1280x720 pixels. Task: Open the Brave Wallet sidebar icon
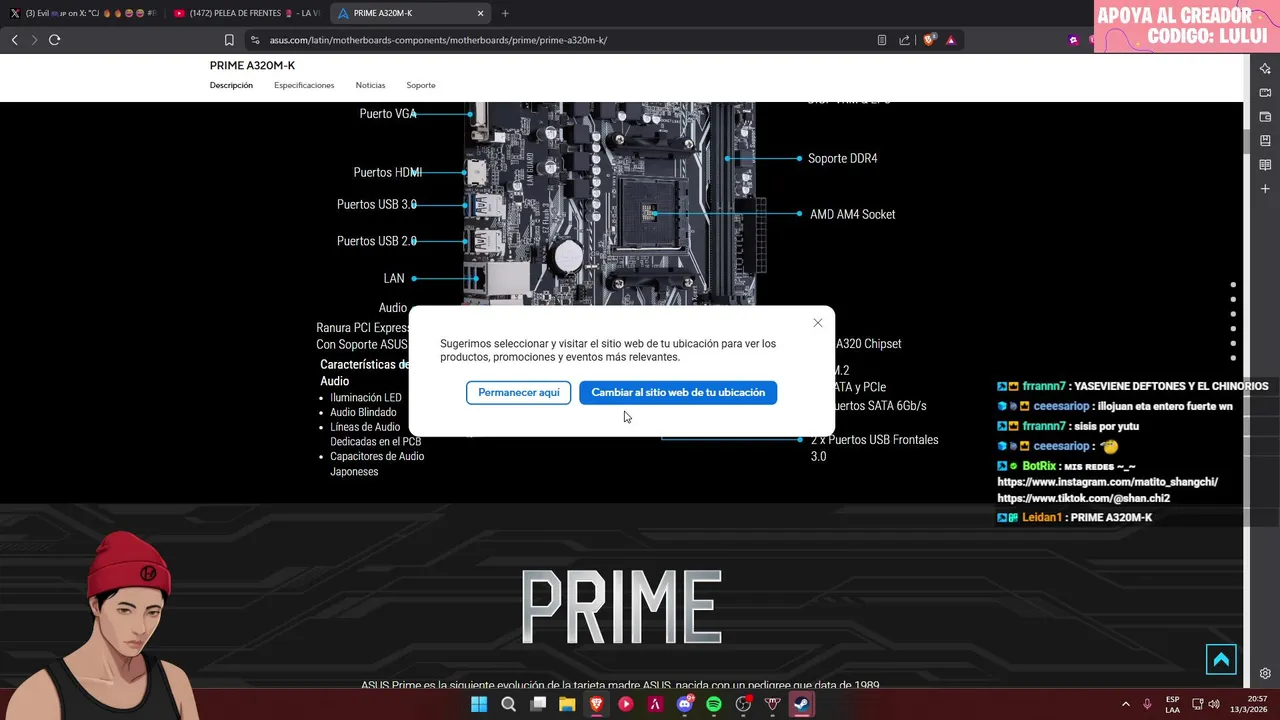click(x=1265, y=117)
